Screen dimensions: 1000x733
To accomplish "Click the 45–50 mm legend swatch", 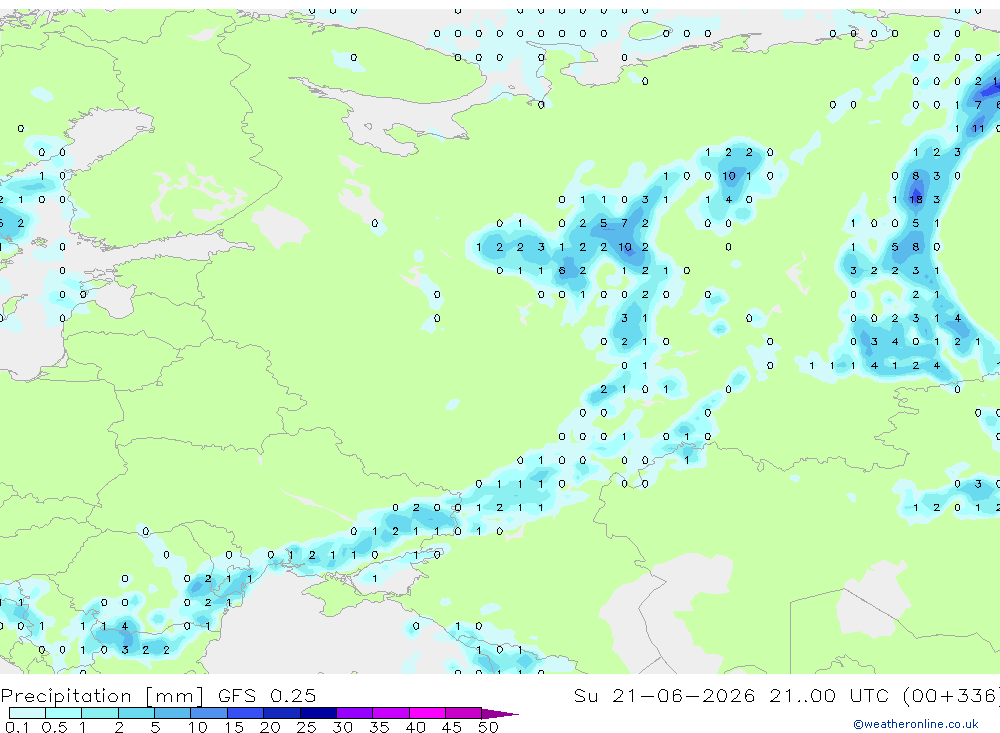I will 464,713.
